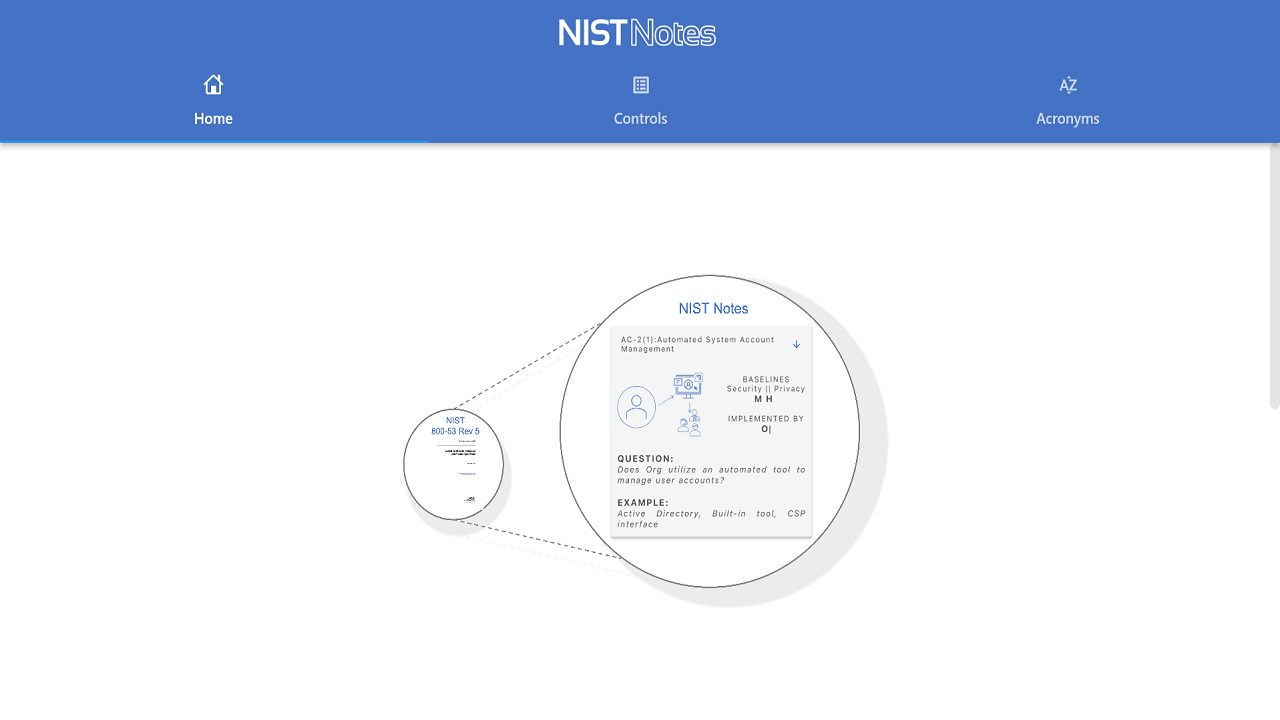
Task: Click the page vertical scrollbar thumb
Action: pos(1274,276)
